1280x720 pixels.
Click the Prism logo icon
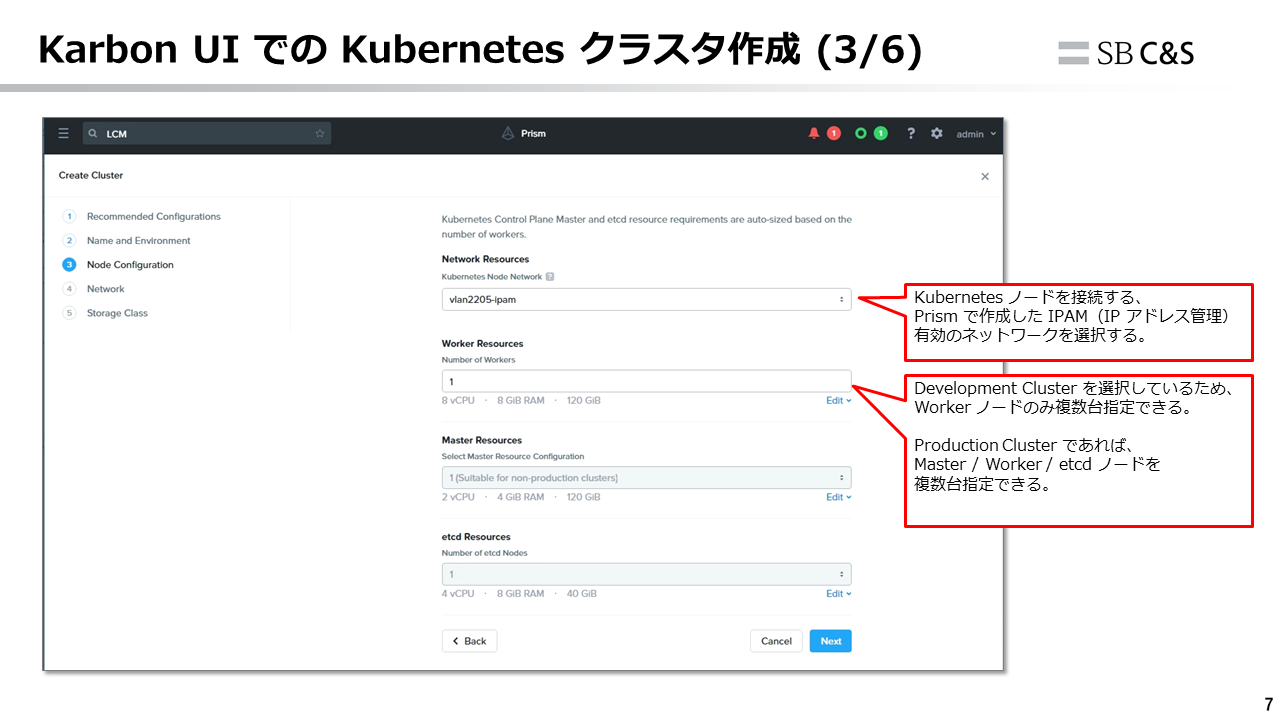508,133
